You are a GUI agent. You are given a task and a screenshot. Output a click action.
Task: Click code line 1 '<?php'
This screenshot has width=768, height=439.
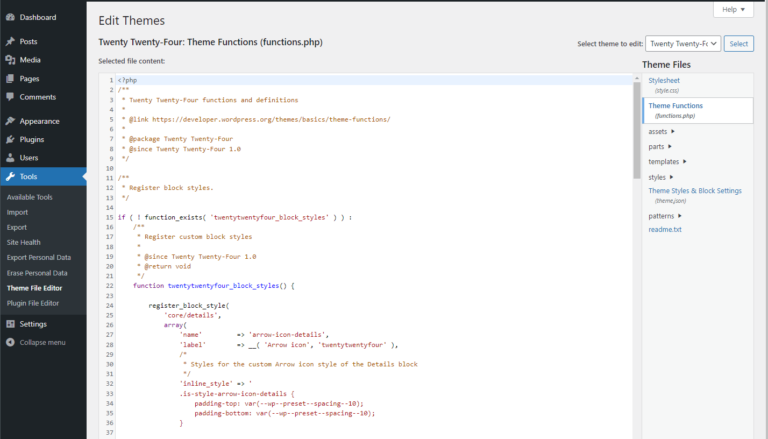(x=127, y=80)
